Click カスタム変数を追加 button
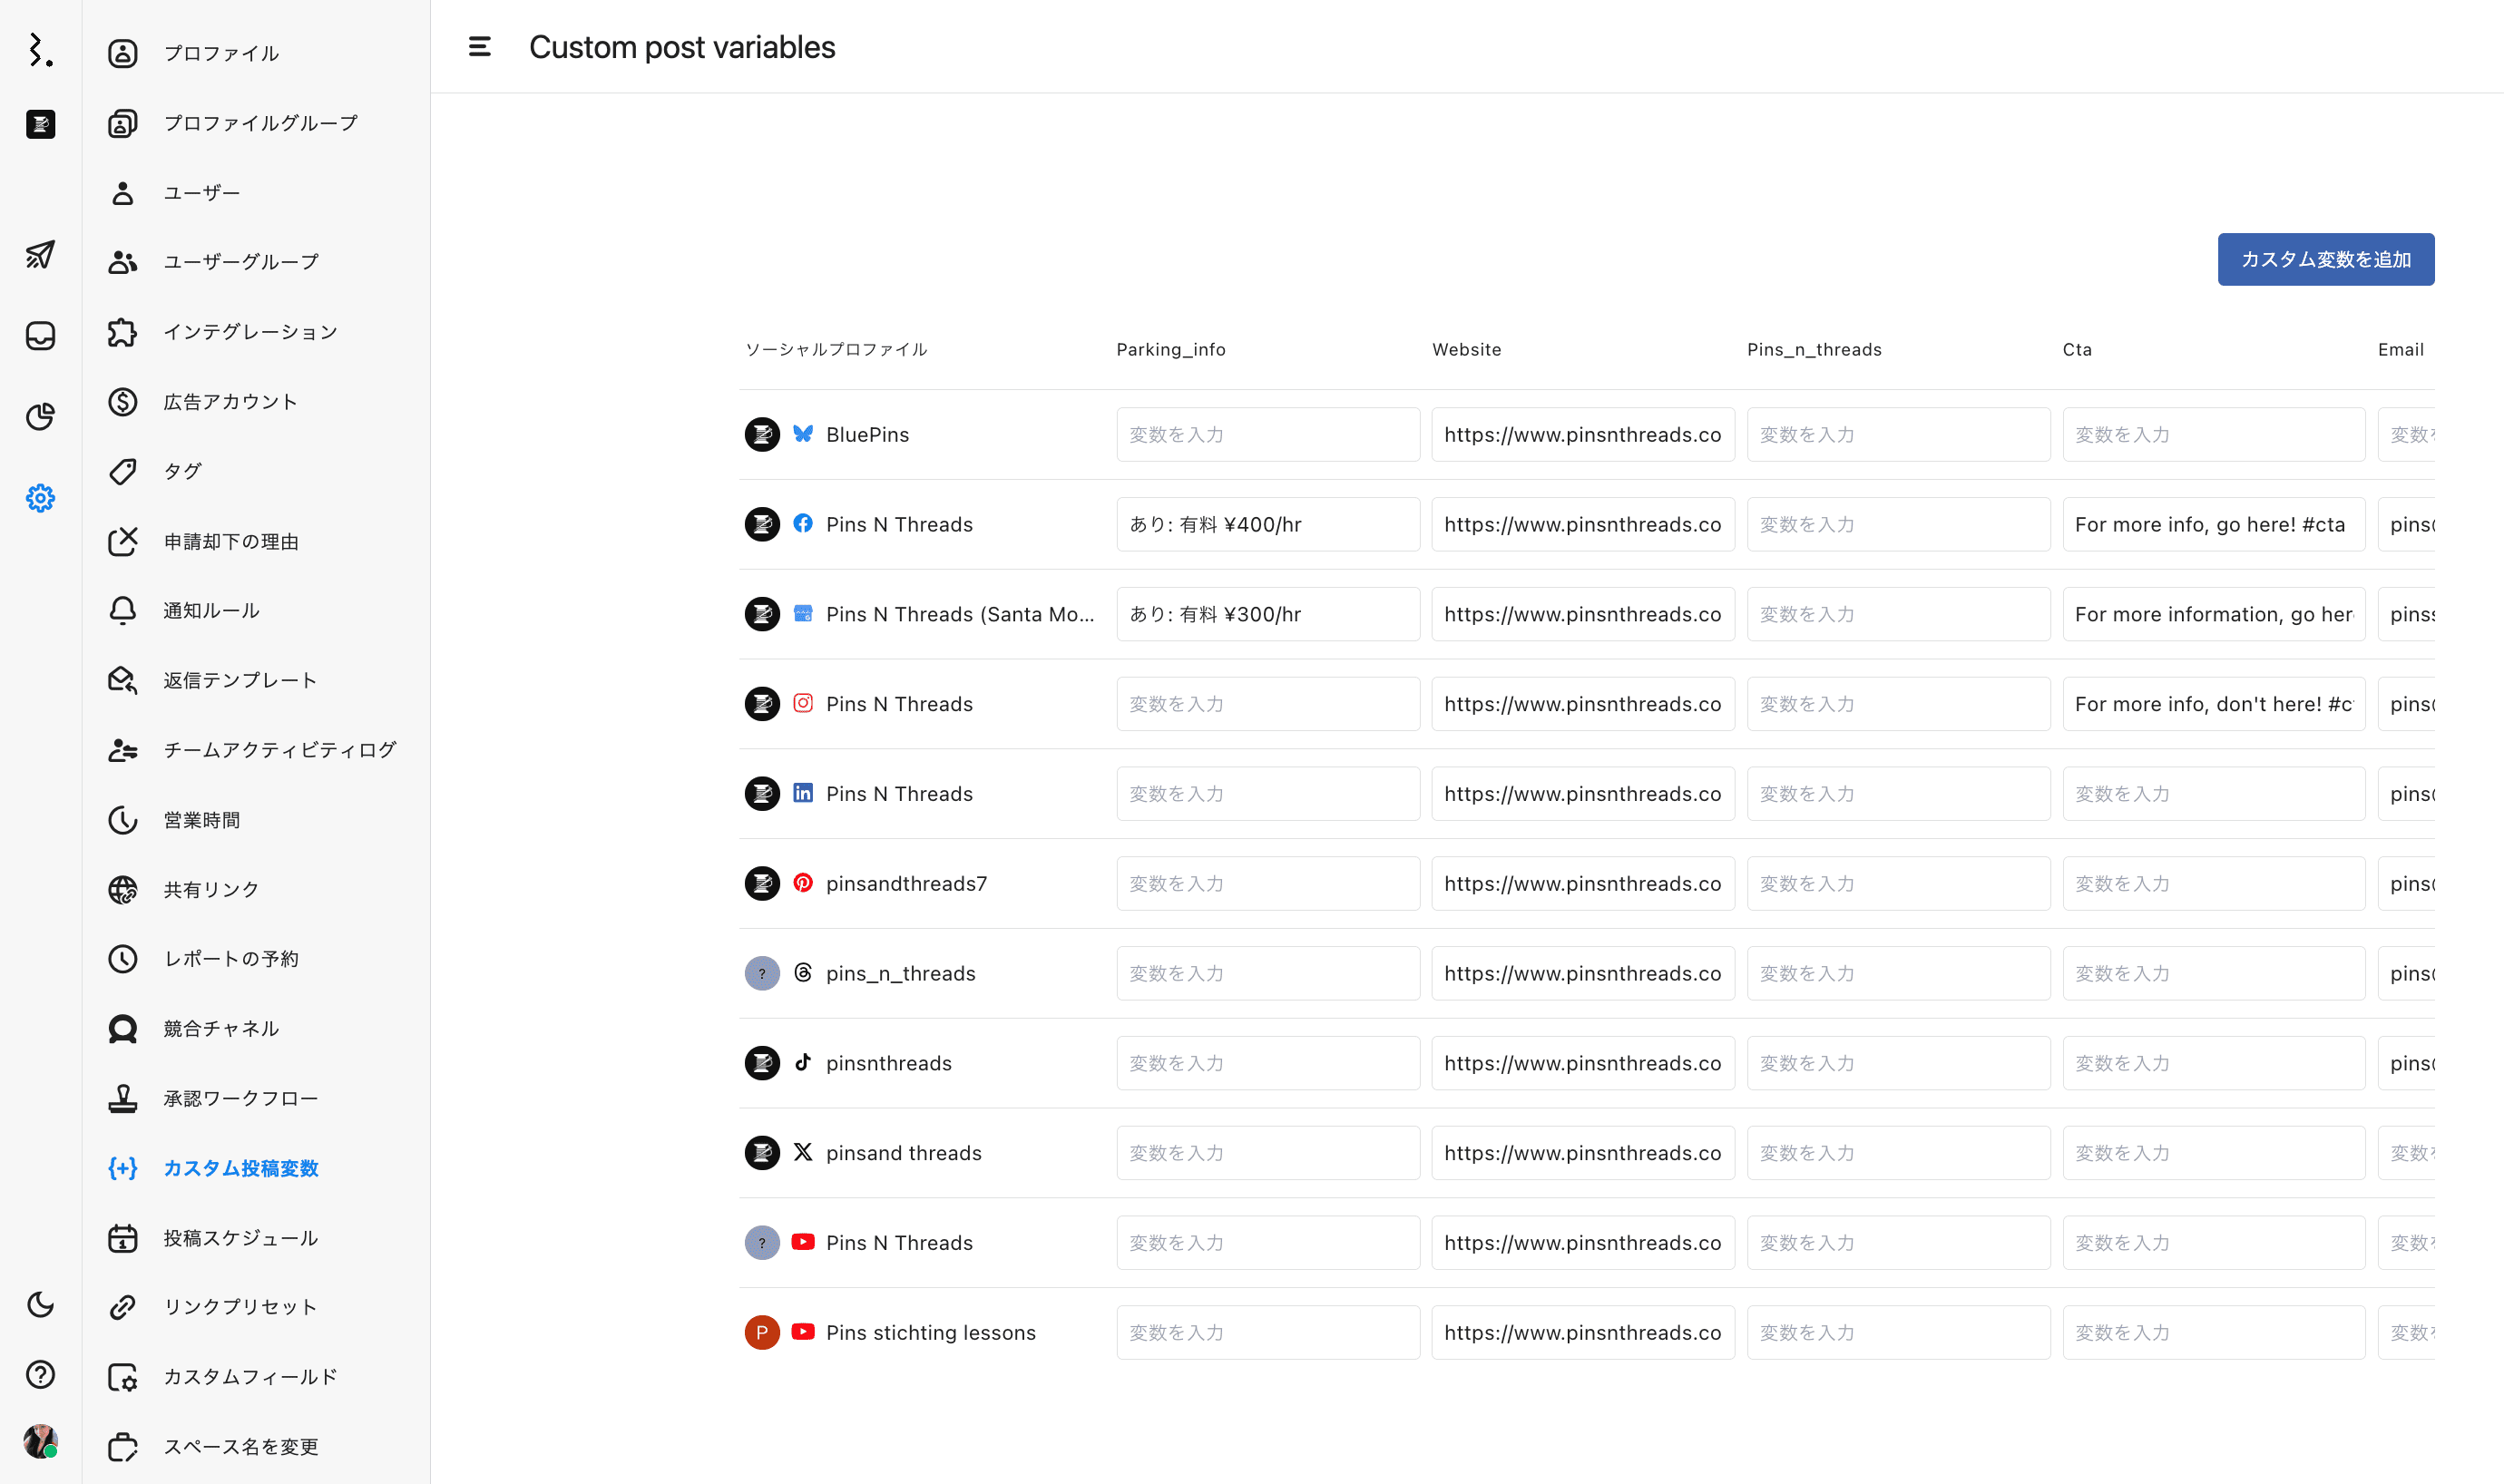 coord(2325,260)
